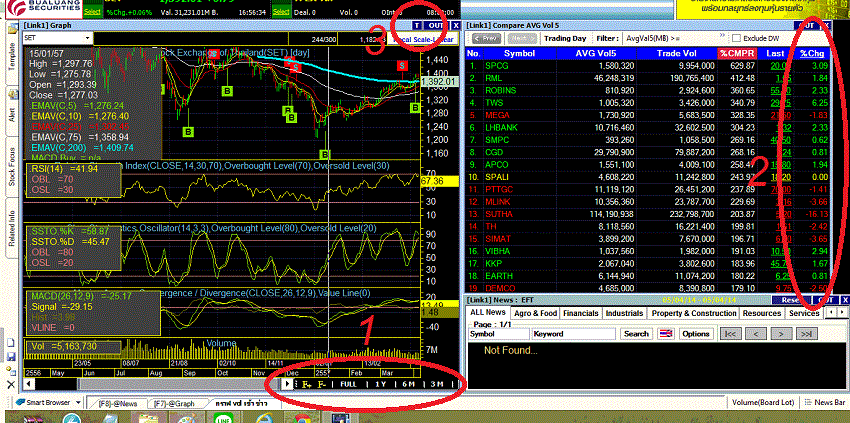Click the LINE app taskbar icon
850x423 pixels.
pyautogui.click(x=221, y=419)
